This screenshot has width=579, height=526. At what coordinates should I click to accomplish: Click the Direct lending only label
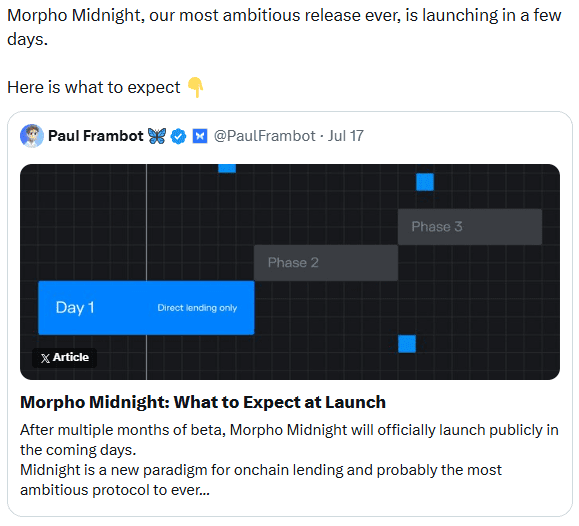(x=197, y=308)
